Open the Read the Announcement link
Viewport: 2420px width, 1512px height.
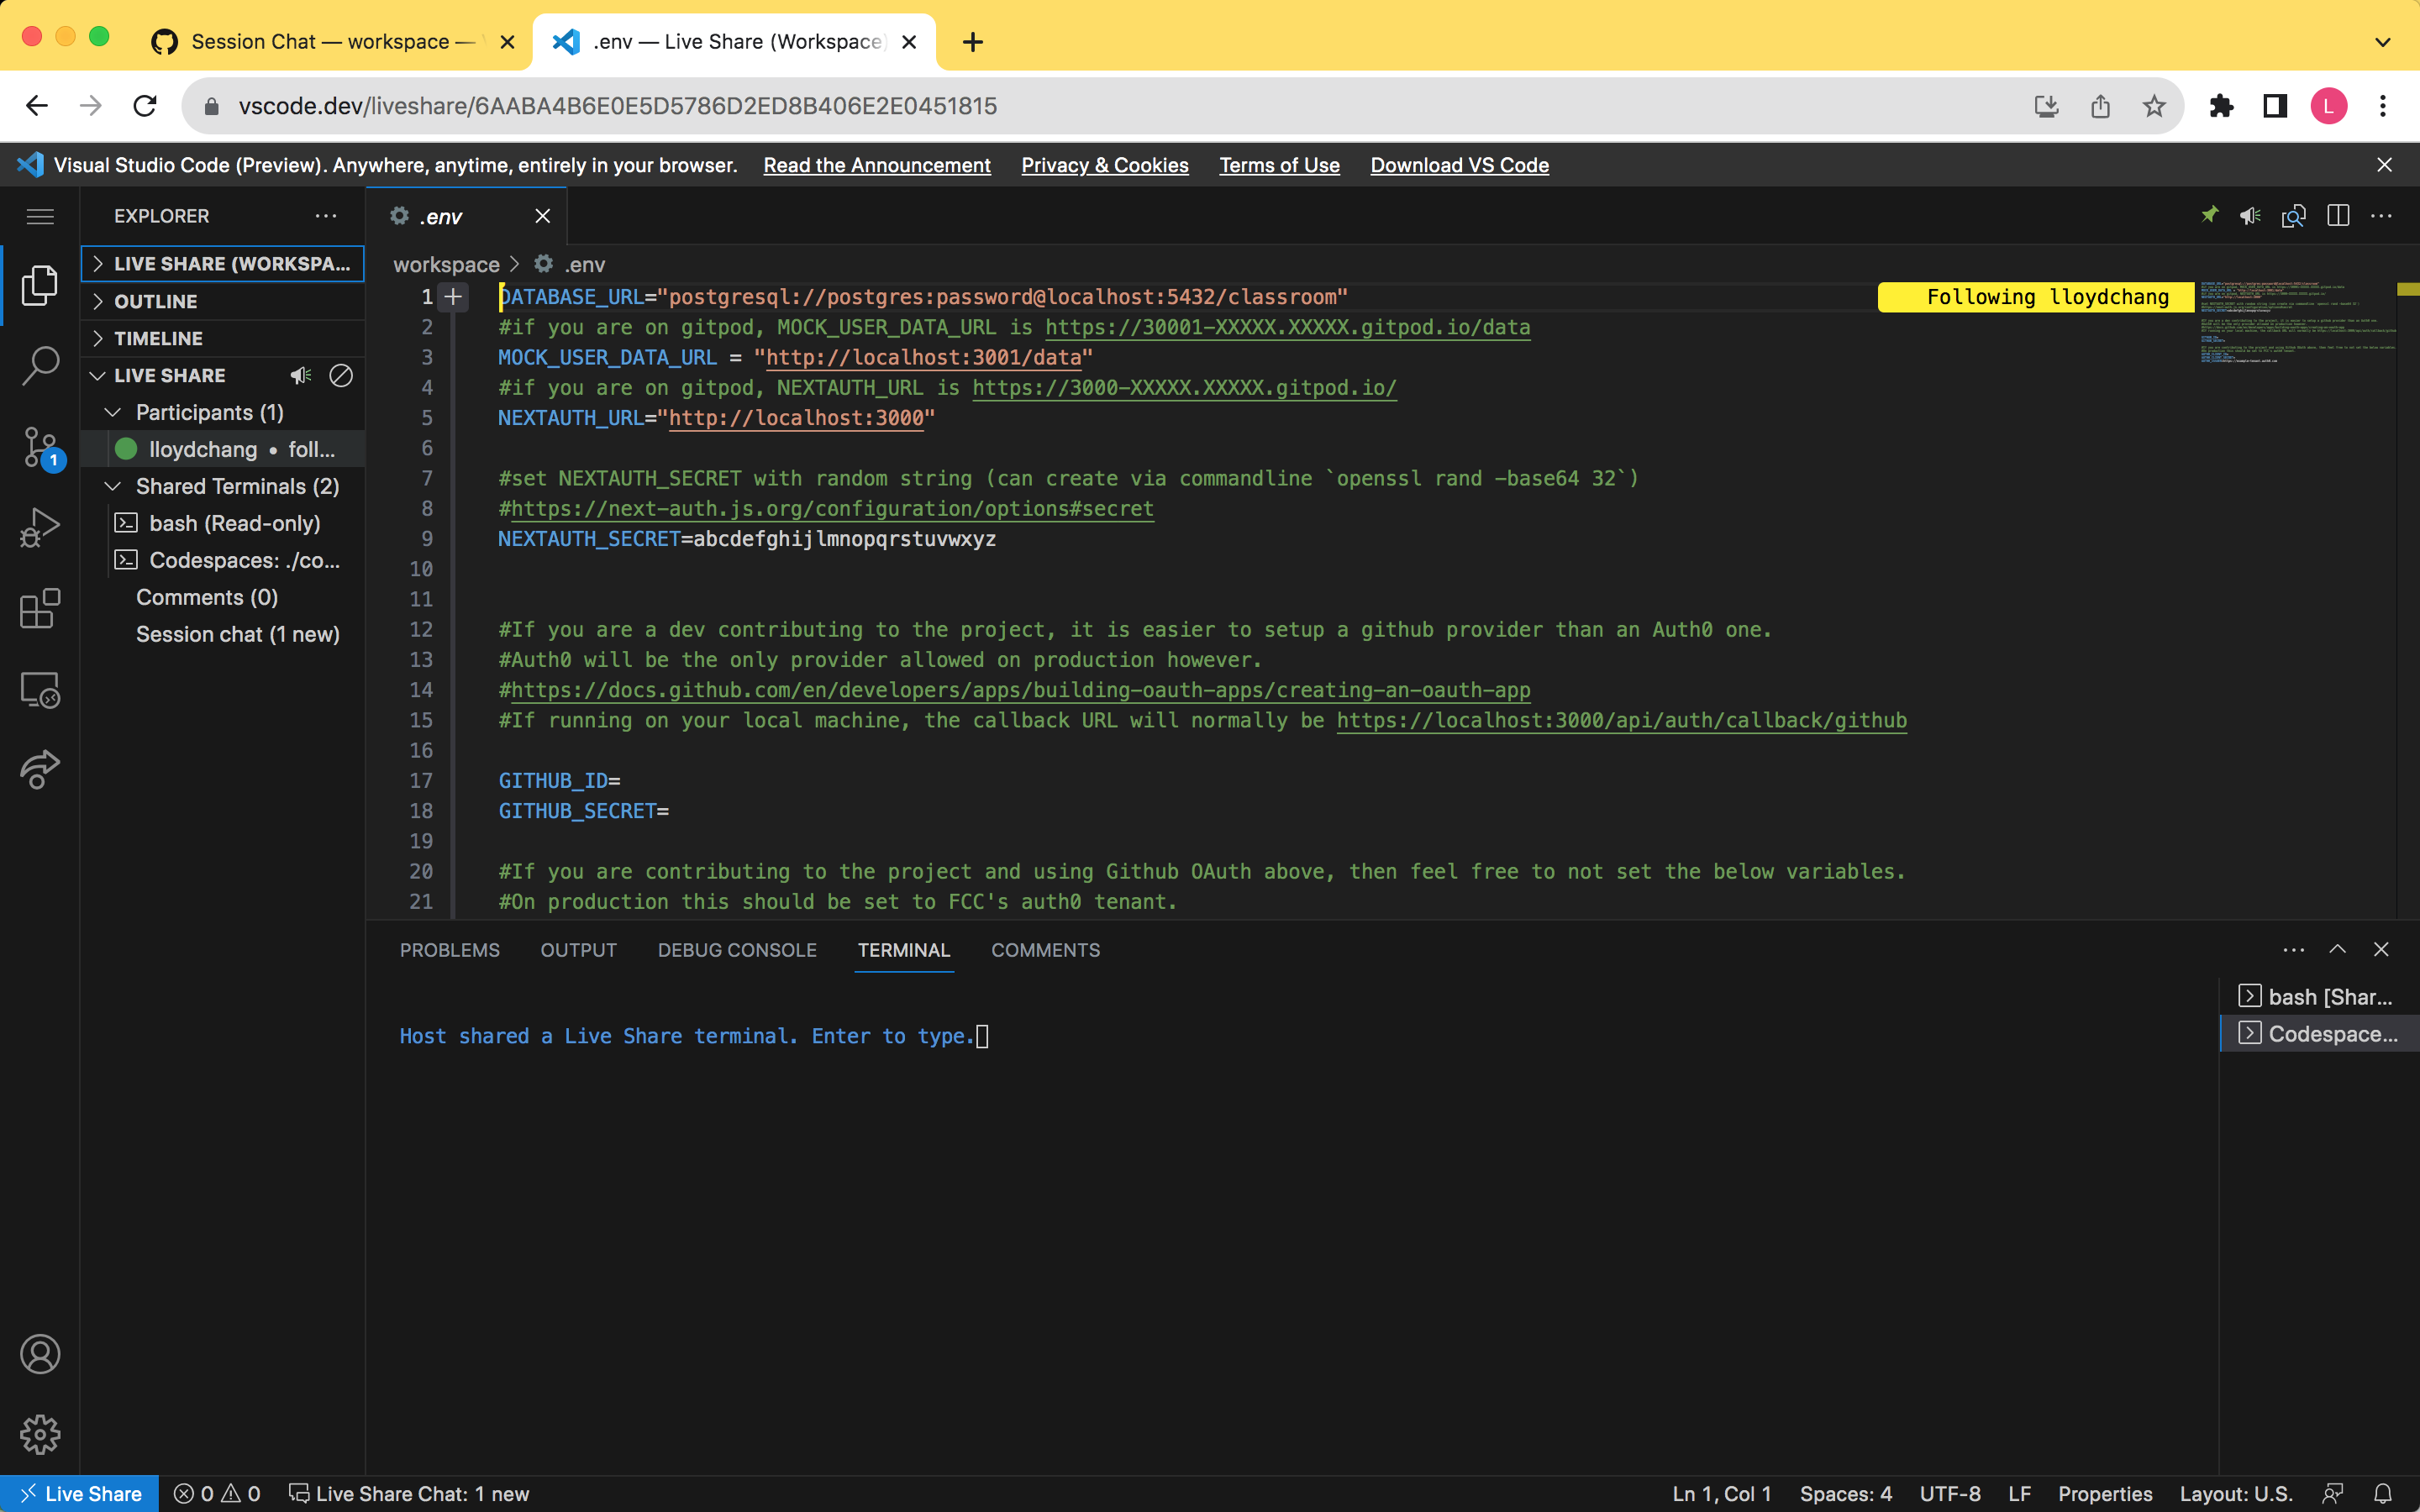877,165
